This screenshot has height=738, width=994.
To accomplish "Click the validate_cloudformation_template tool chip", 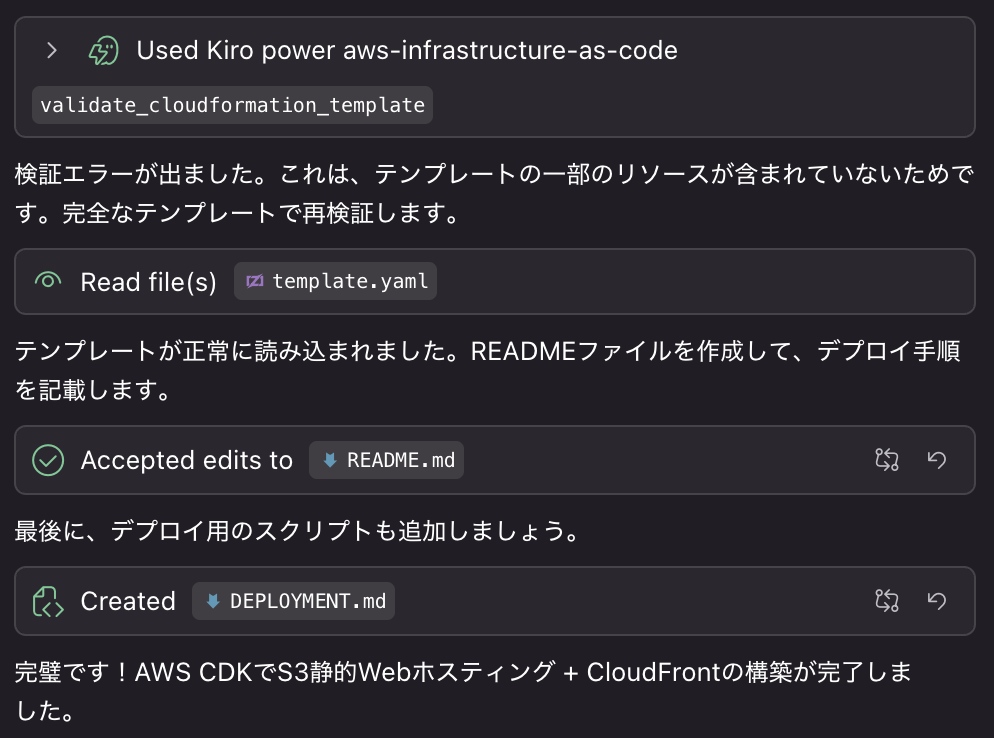I will click(x=232, y=105).
